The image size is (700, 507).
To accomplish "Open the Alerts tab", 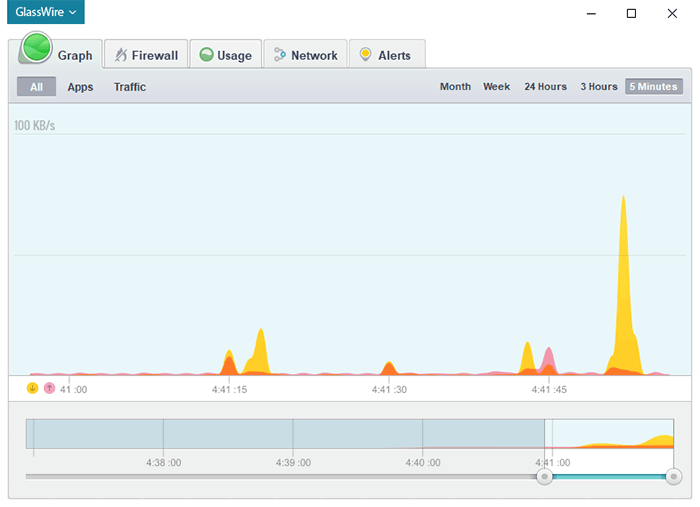I will pyautogui.click(x=387, y=54).
